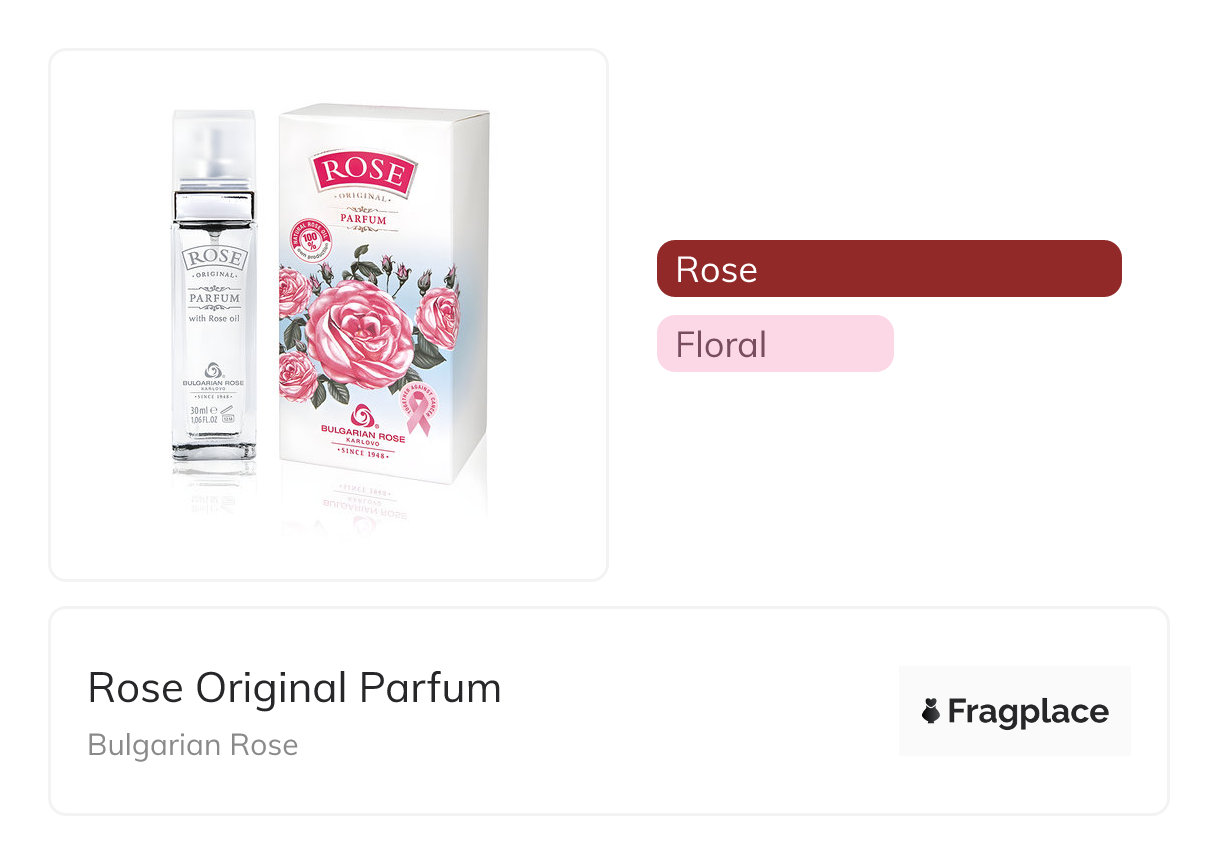
Task: Open the Bulgarian Rose brand link
Action: click(193, 745)
